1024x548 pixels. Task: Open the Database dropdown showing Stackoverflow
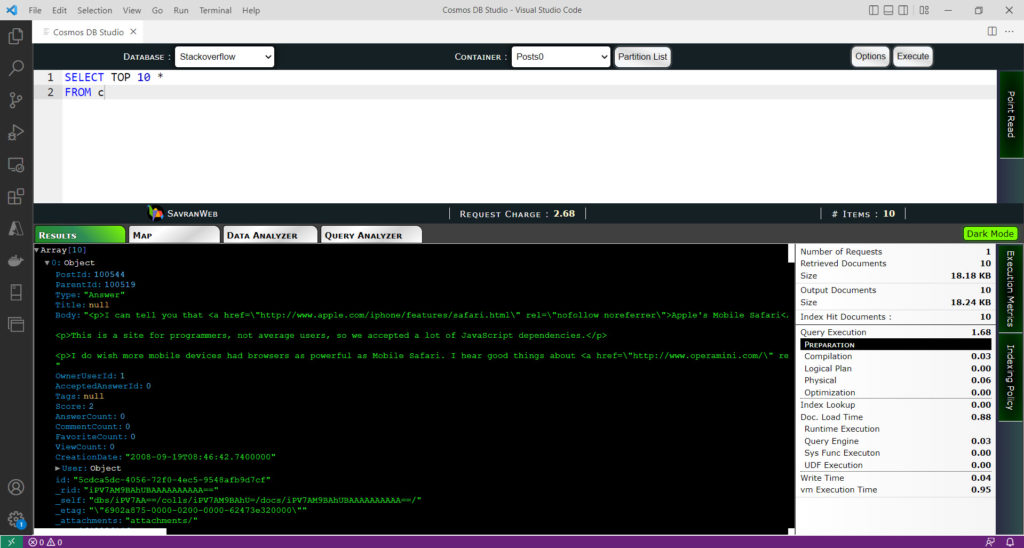tap(224, 57)
